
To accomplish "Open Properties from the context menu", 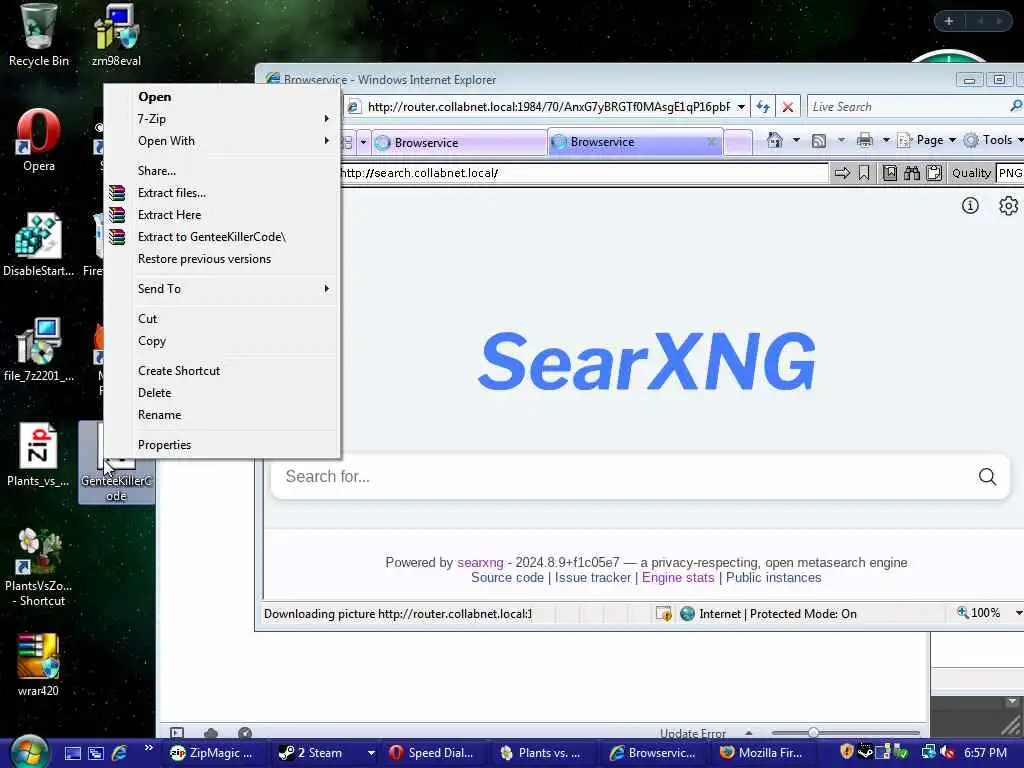I will pos(222,445).
